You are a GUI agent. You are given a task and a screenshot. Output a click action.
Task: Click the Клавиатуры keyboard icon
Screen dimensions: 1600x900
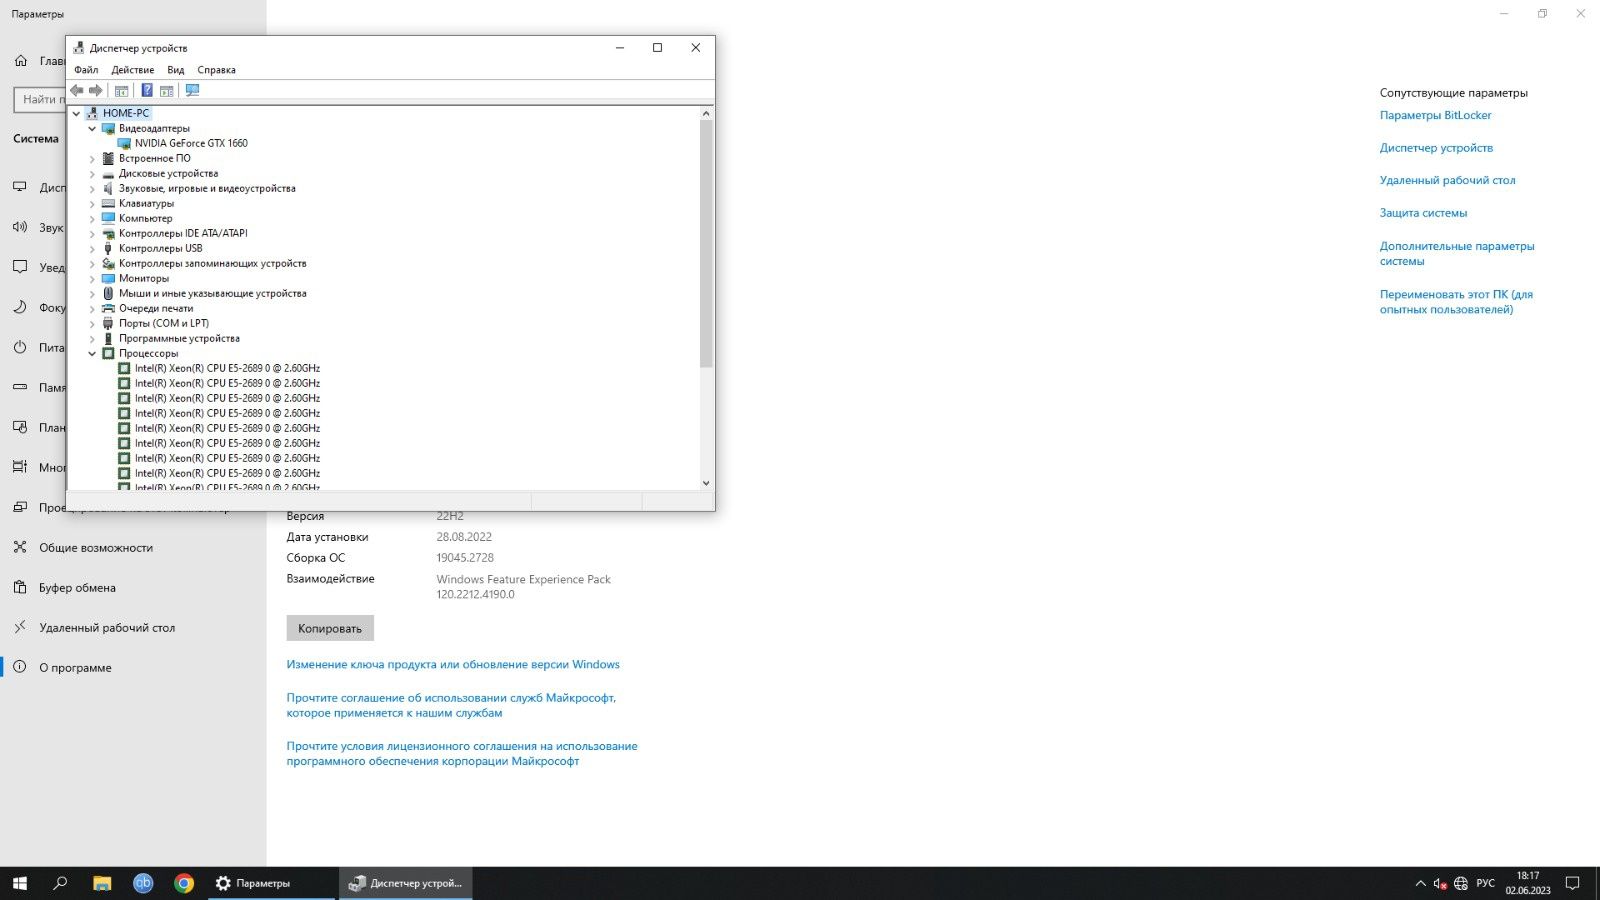pos(108,203)
